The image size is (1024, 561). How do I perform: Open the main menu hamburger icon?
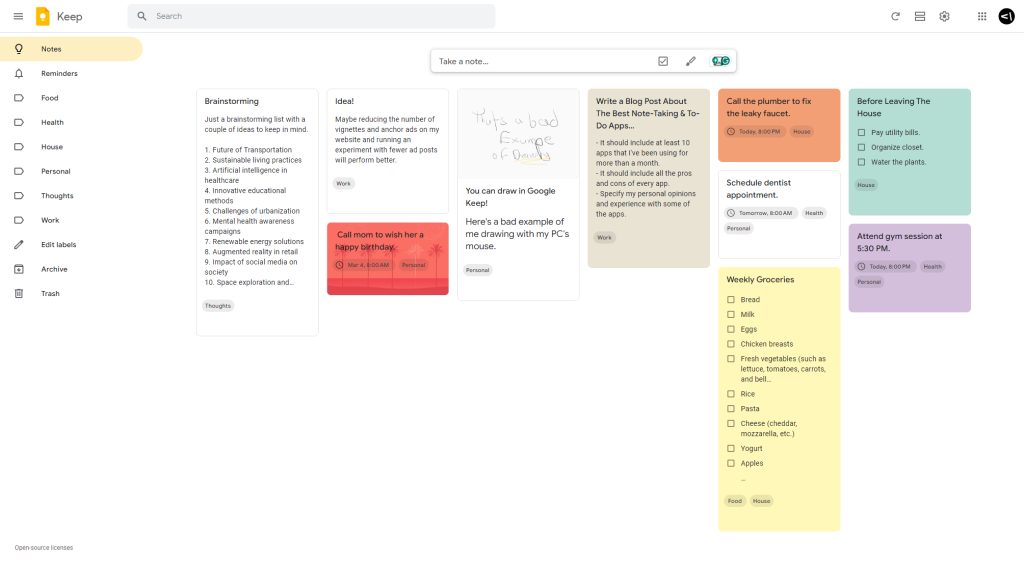pyautogui.click(x=18, y=16)
